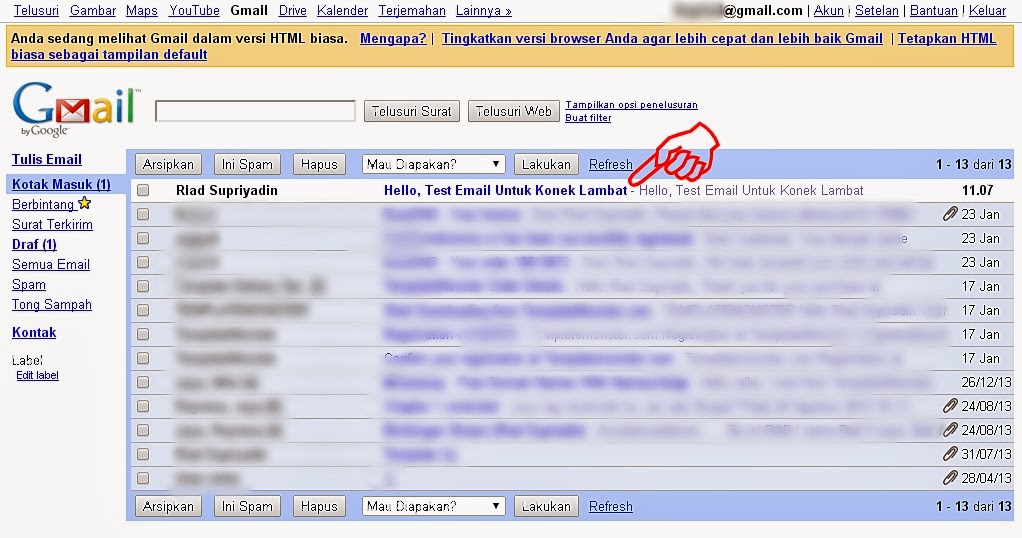
Task: Open the Mau Diapakan? dropdown above the inbox list
Action: pos(433,164)
